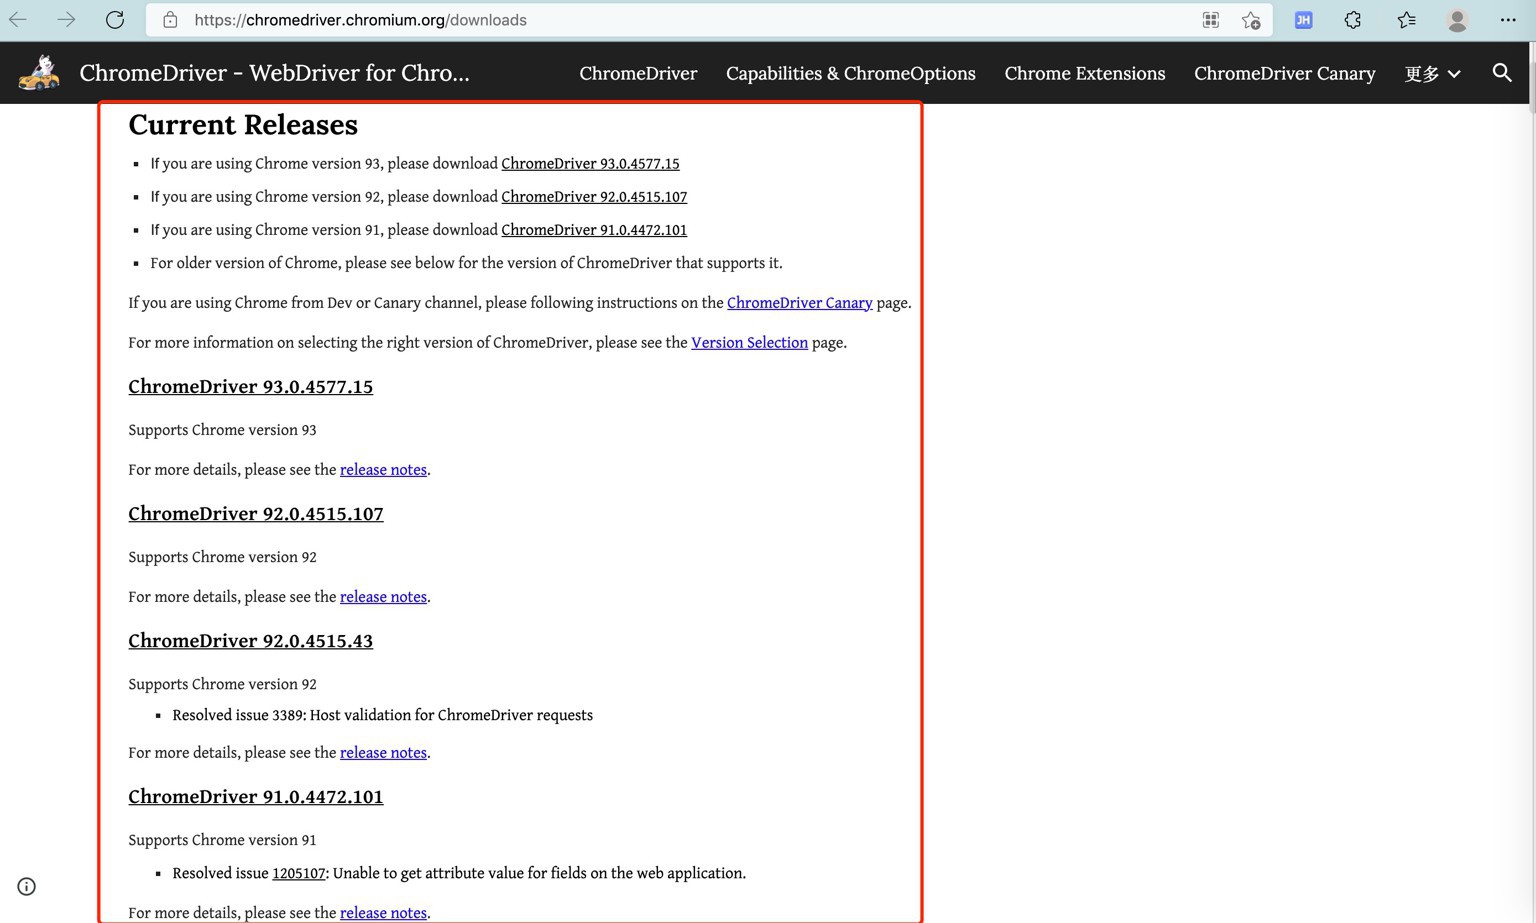Open Chrome Extensions nav item
This screenshot has height=923, width=1536.
click(1085, 74)
